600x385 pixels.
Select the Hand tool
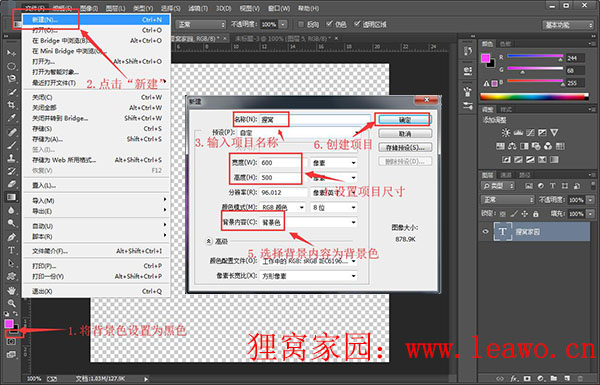click(x=11, y=290)
